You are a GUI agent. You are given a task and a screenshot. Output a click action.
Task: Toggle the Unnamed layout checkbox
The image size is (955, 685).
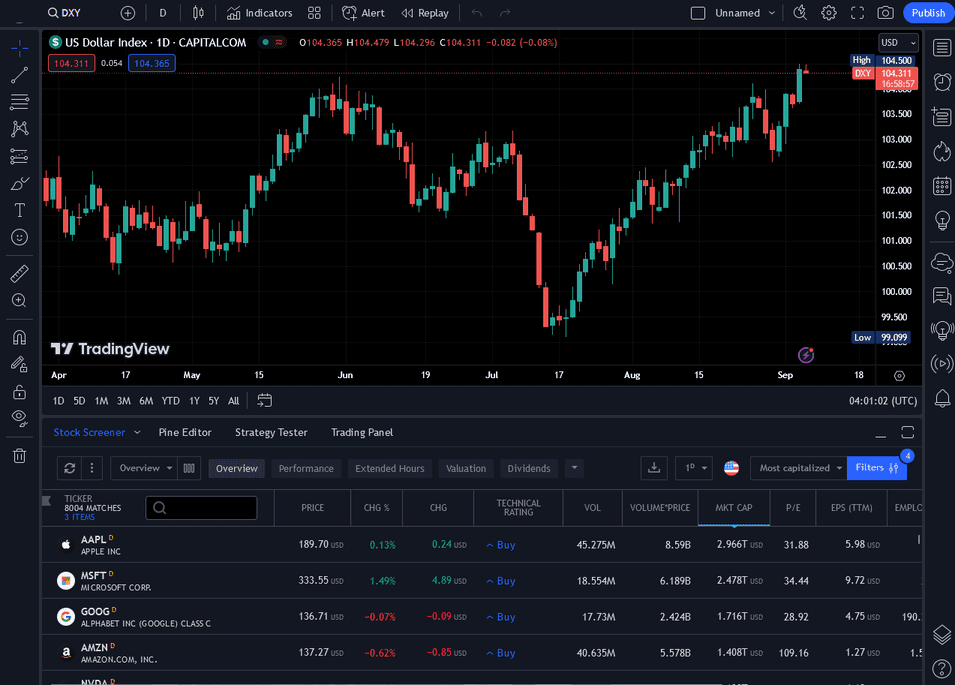pos(698,13)
